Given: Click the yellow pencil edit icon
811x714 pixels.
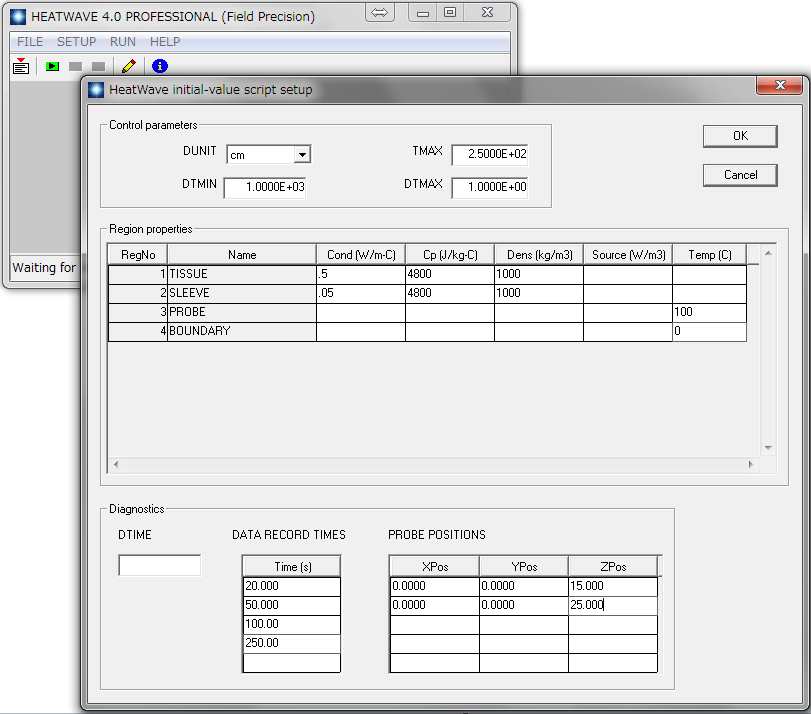Looking at the screenshot, I should point(129,66).
